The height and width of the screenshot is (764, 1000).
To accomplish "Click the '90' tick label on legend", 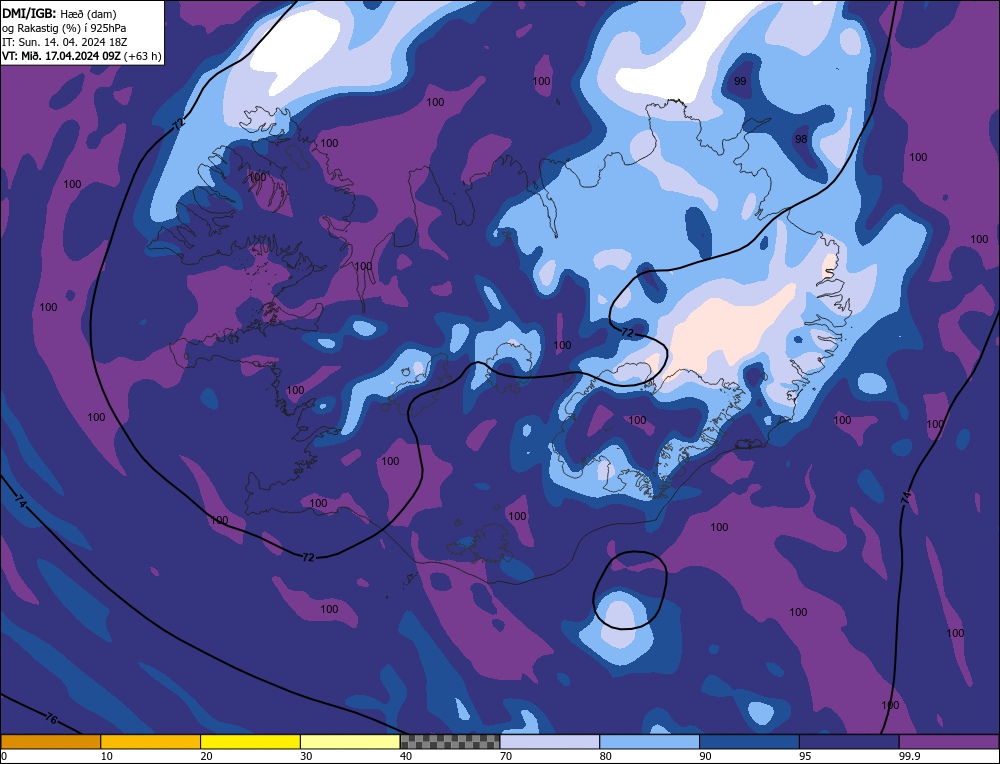I will click(x=706, y=756).
